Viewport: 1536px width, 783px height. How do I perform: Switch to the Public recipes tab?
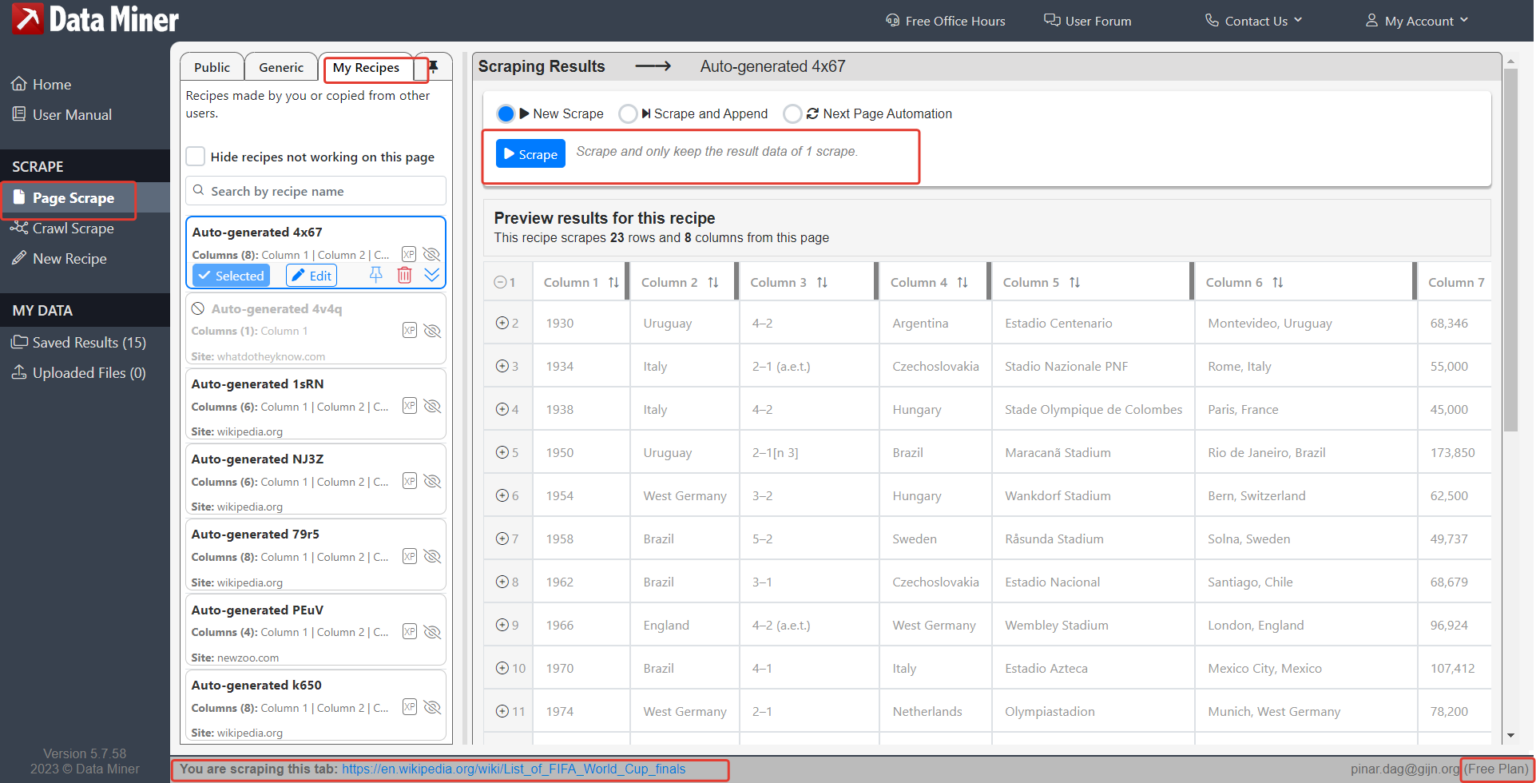pos(212,66)
